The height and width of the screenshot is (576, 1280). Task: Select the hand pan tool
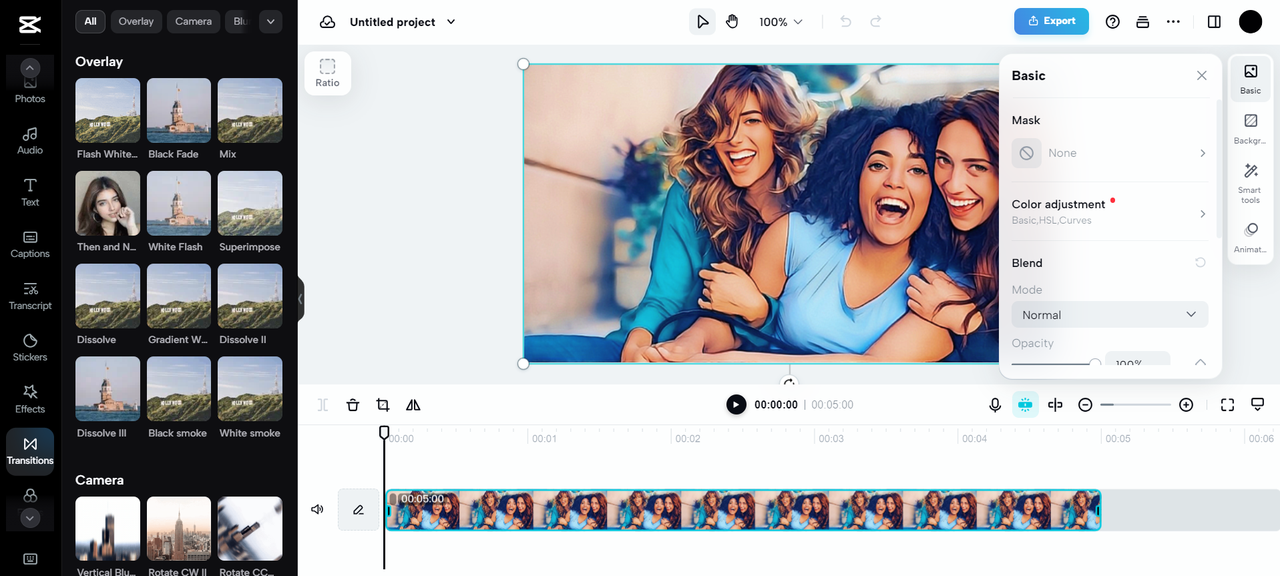[732, 22]
